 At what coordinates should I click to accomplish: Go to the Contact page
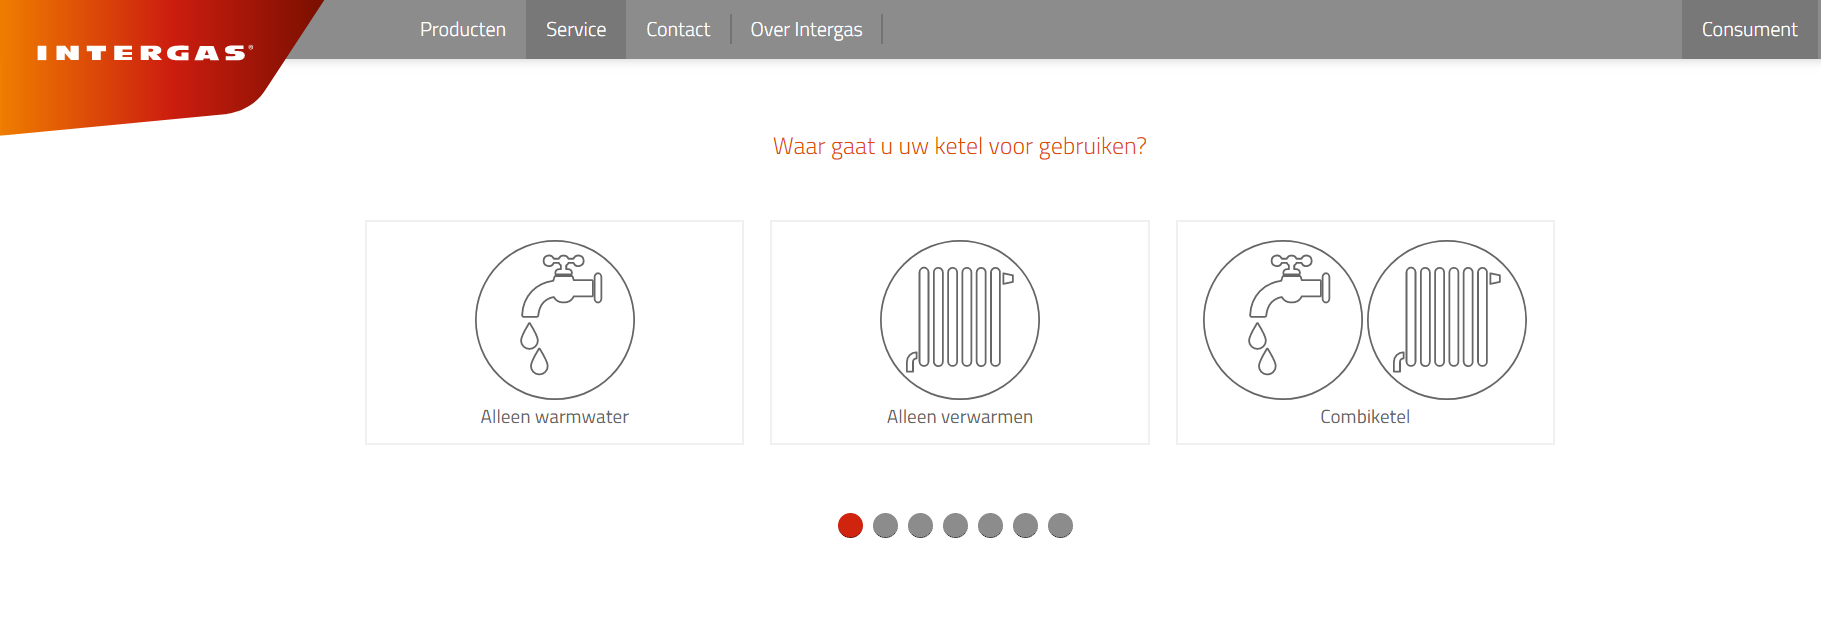[678, 30]
